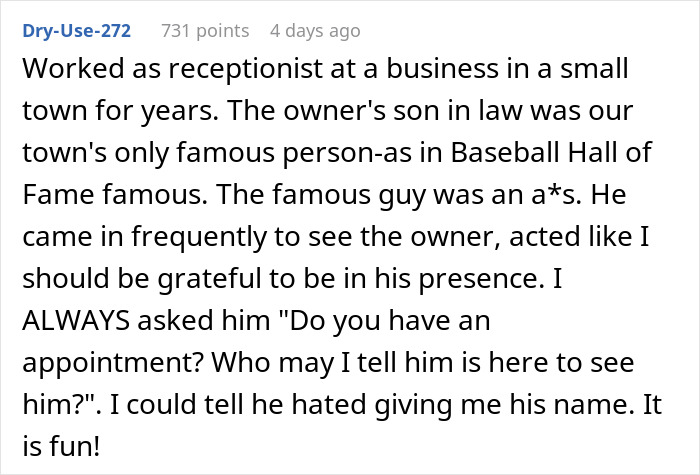Click the phrase 'Baseball Hall of'

pos(551,152)
